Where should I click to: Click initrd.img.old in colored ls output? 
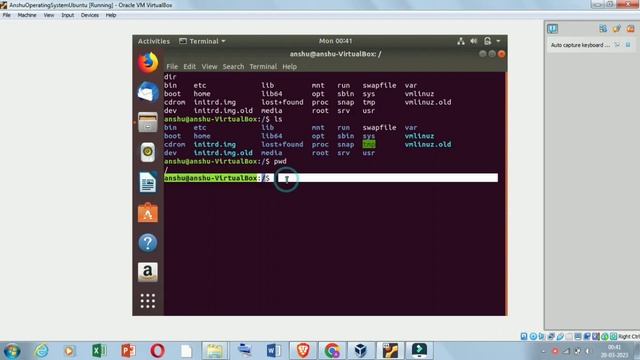[x=223, y=153]
